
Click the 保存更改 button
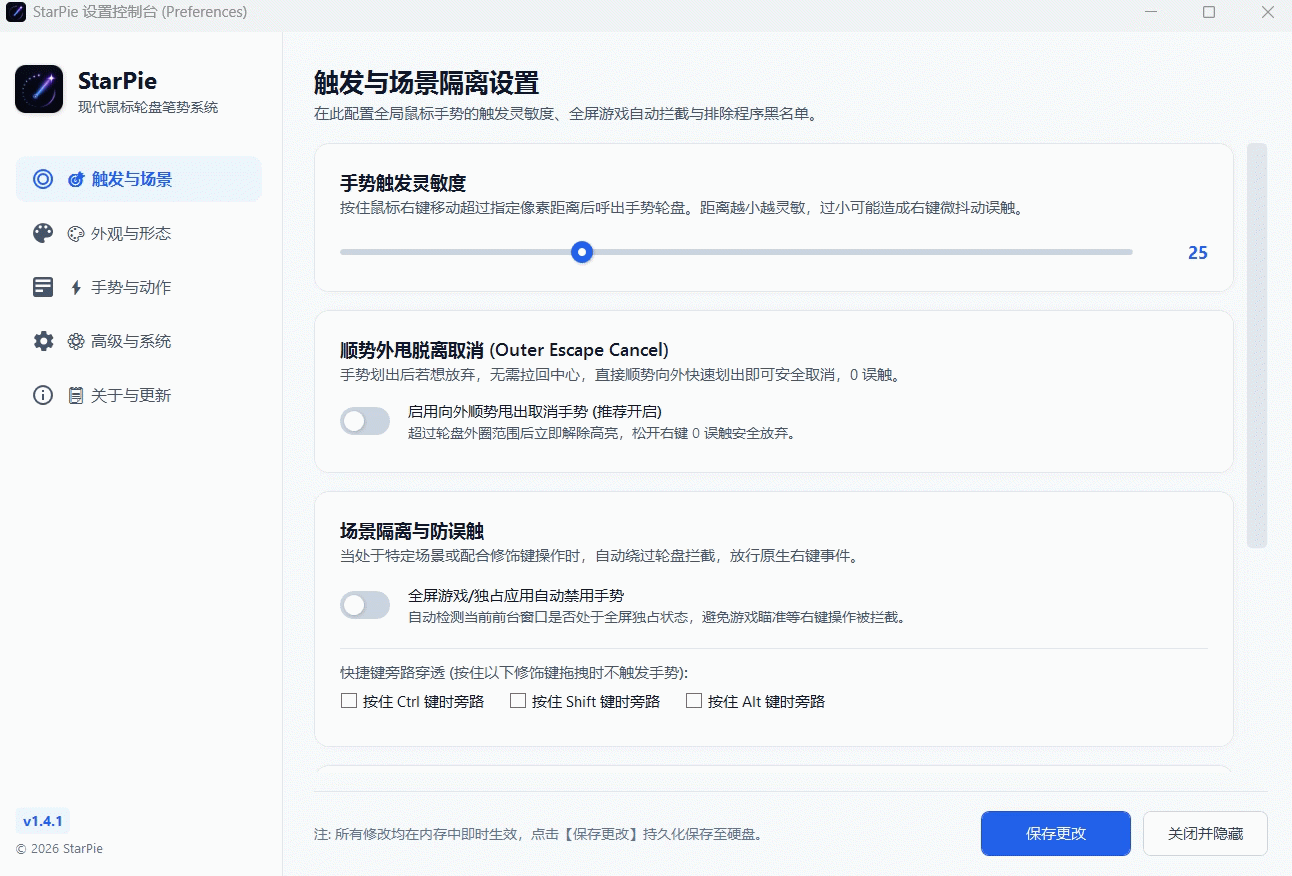pos(1056,833)
